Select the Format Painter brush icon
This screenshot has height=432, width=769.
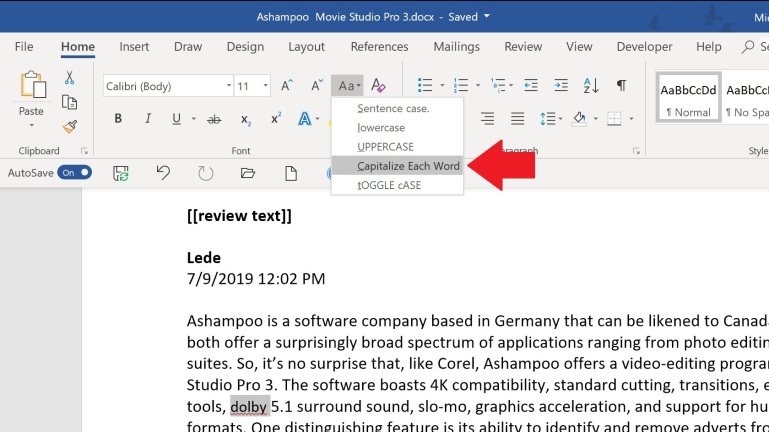[x=70, y=127]
